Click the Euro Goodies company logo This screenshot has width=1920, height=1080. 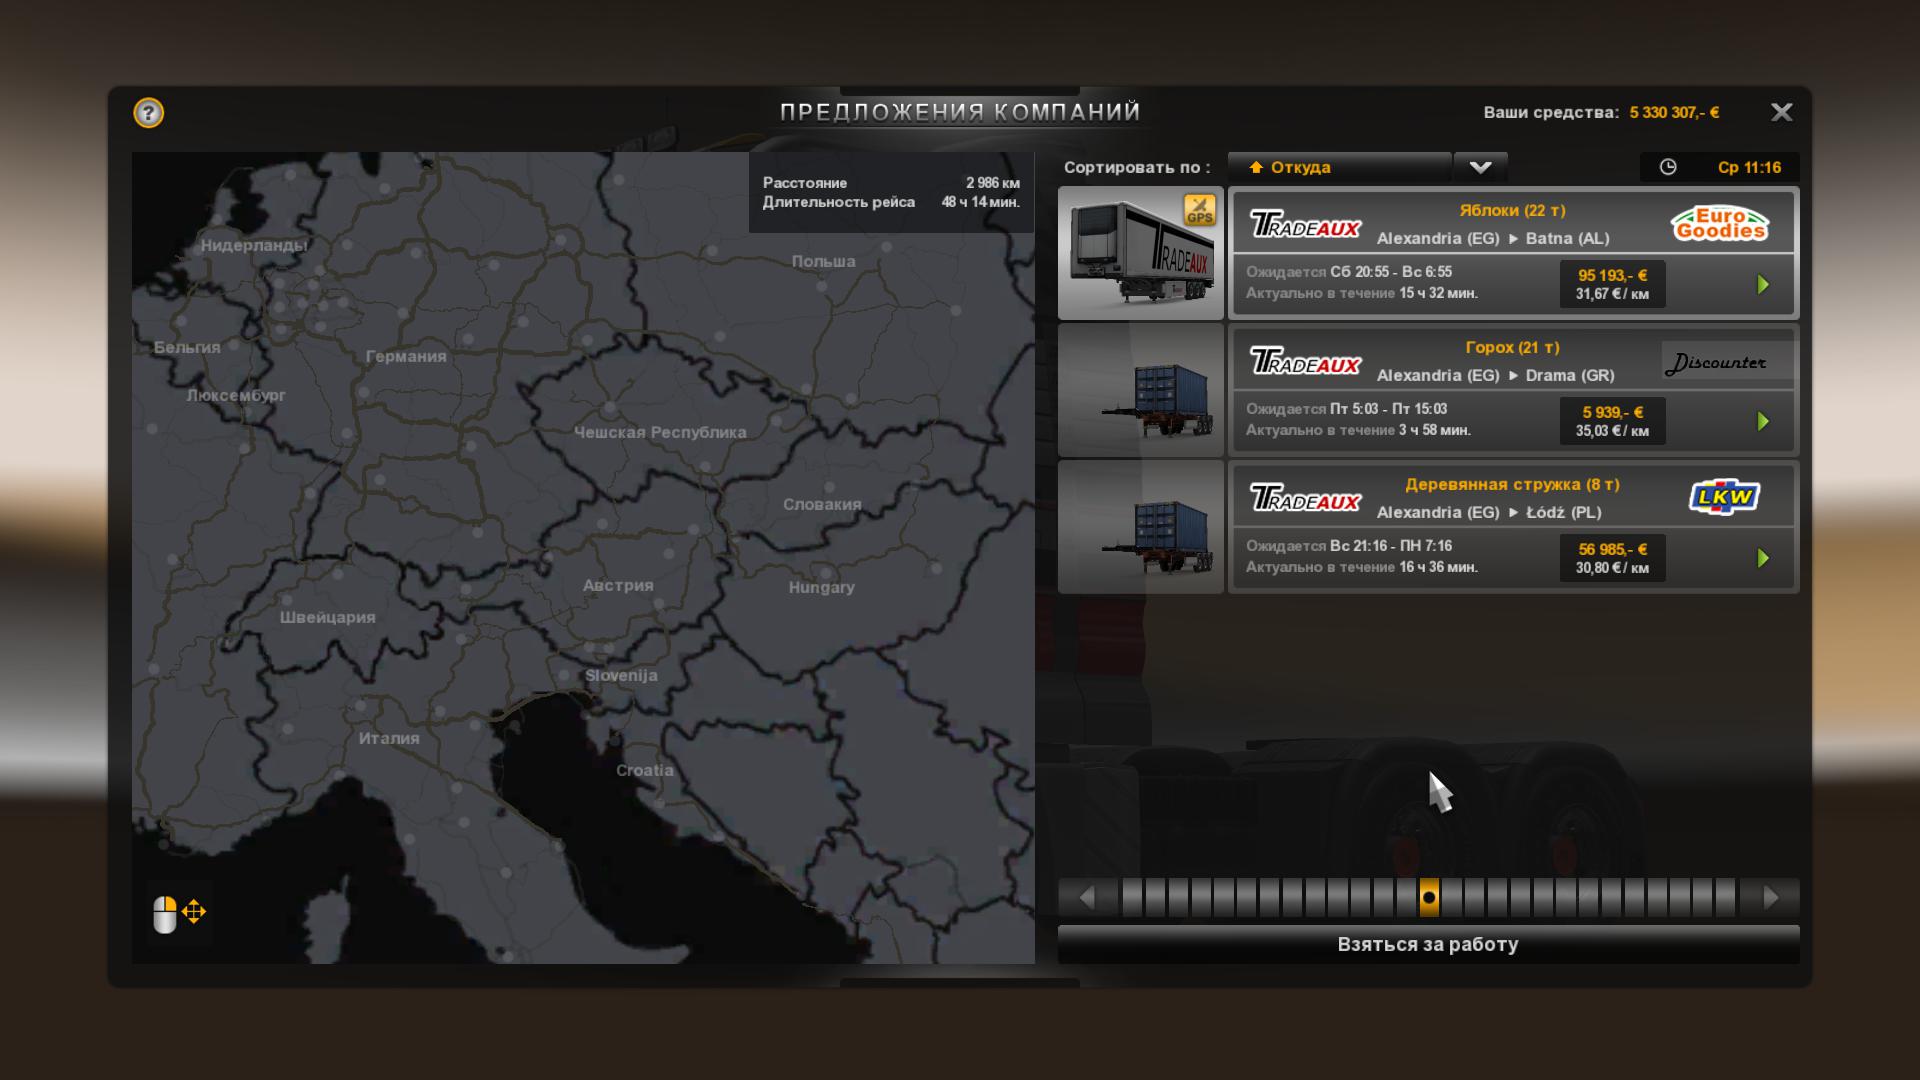1720,224
